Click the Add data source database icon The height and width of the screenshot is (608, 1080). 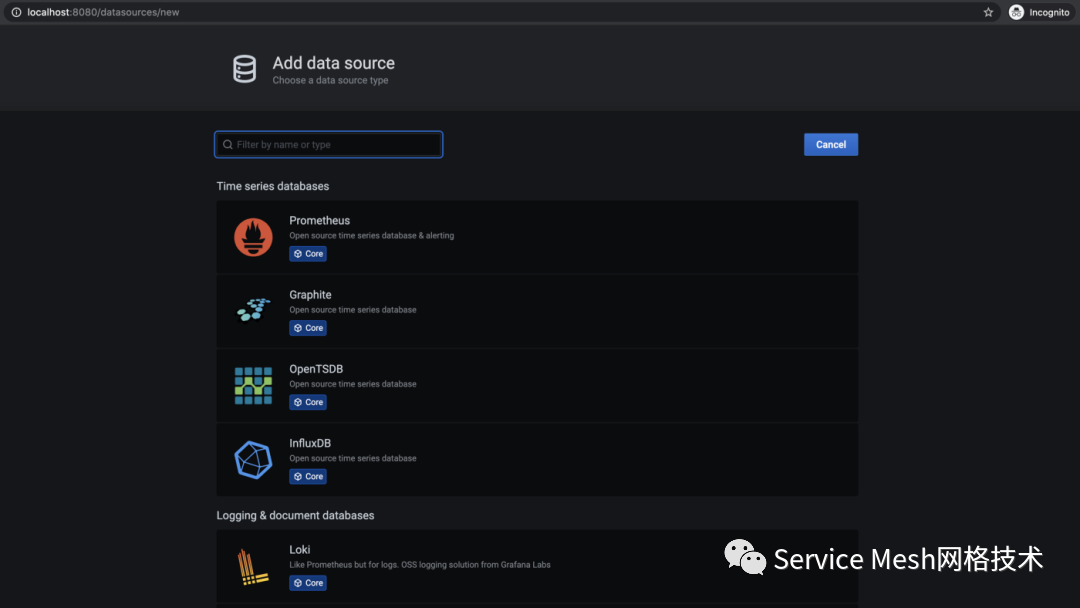coord(245,69)
